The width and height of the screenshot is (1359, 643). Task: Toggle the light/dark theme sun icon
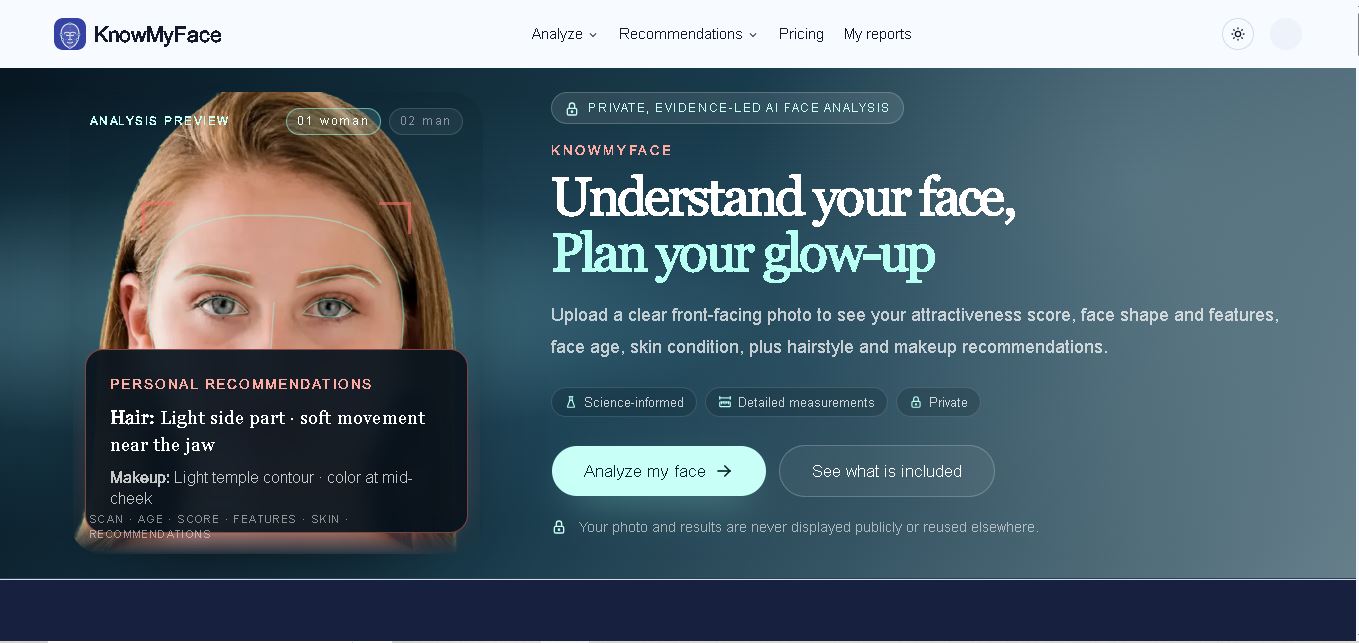point(1238,34)
